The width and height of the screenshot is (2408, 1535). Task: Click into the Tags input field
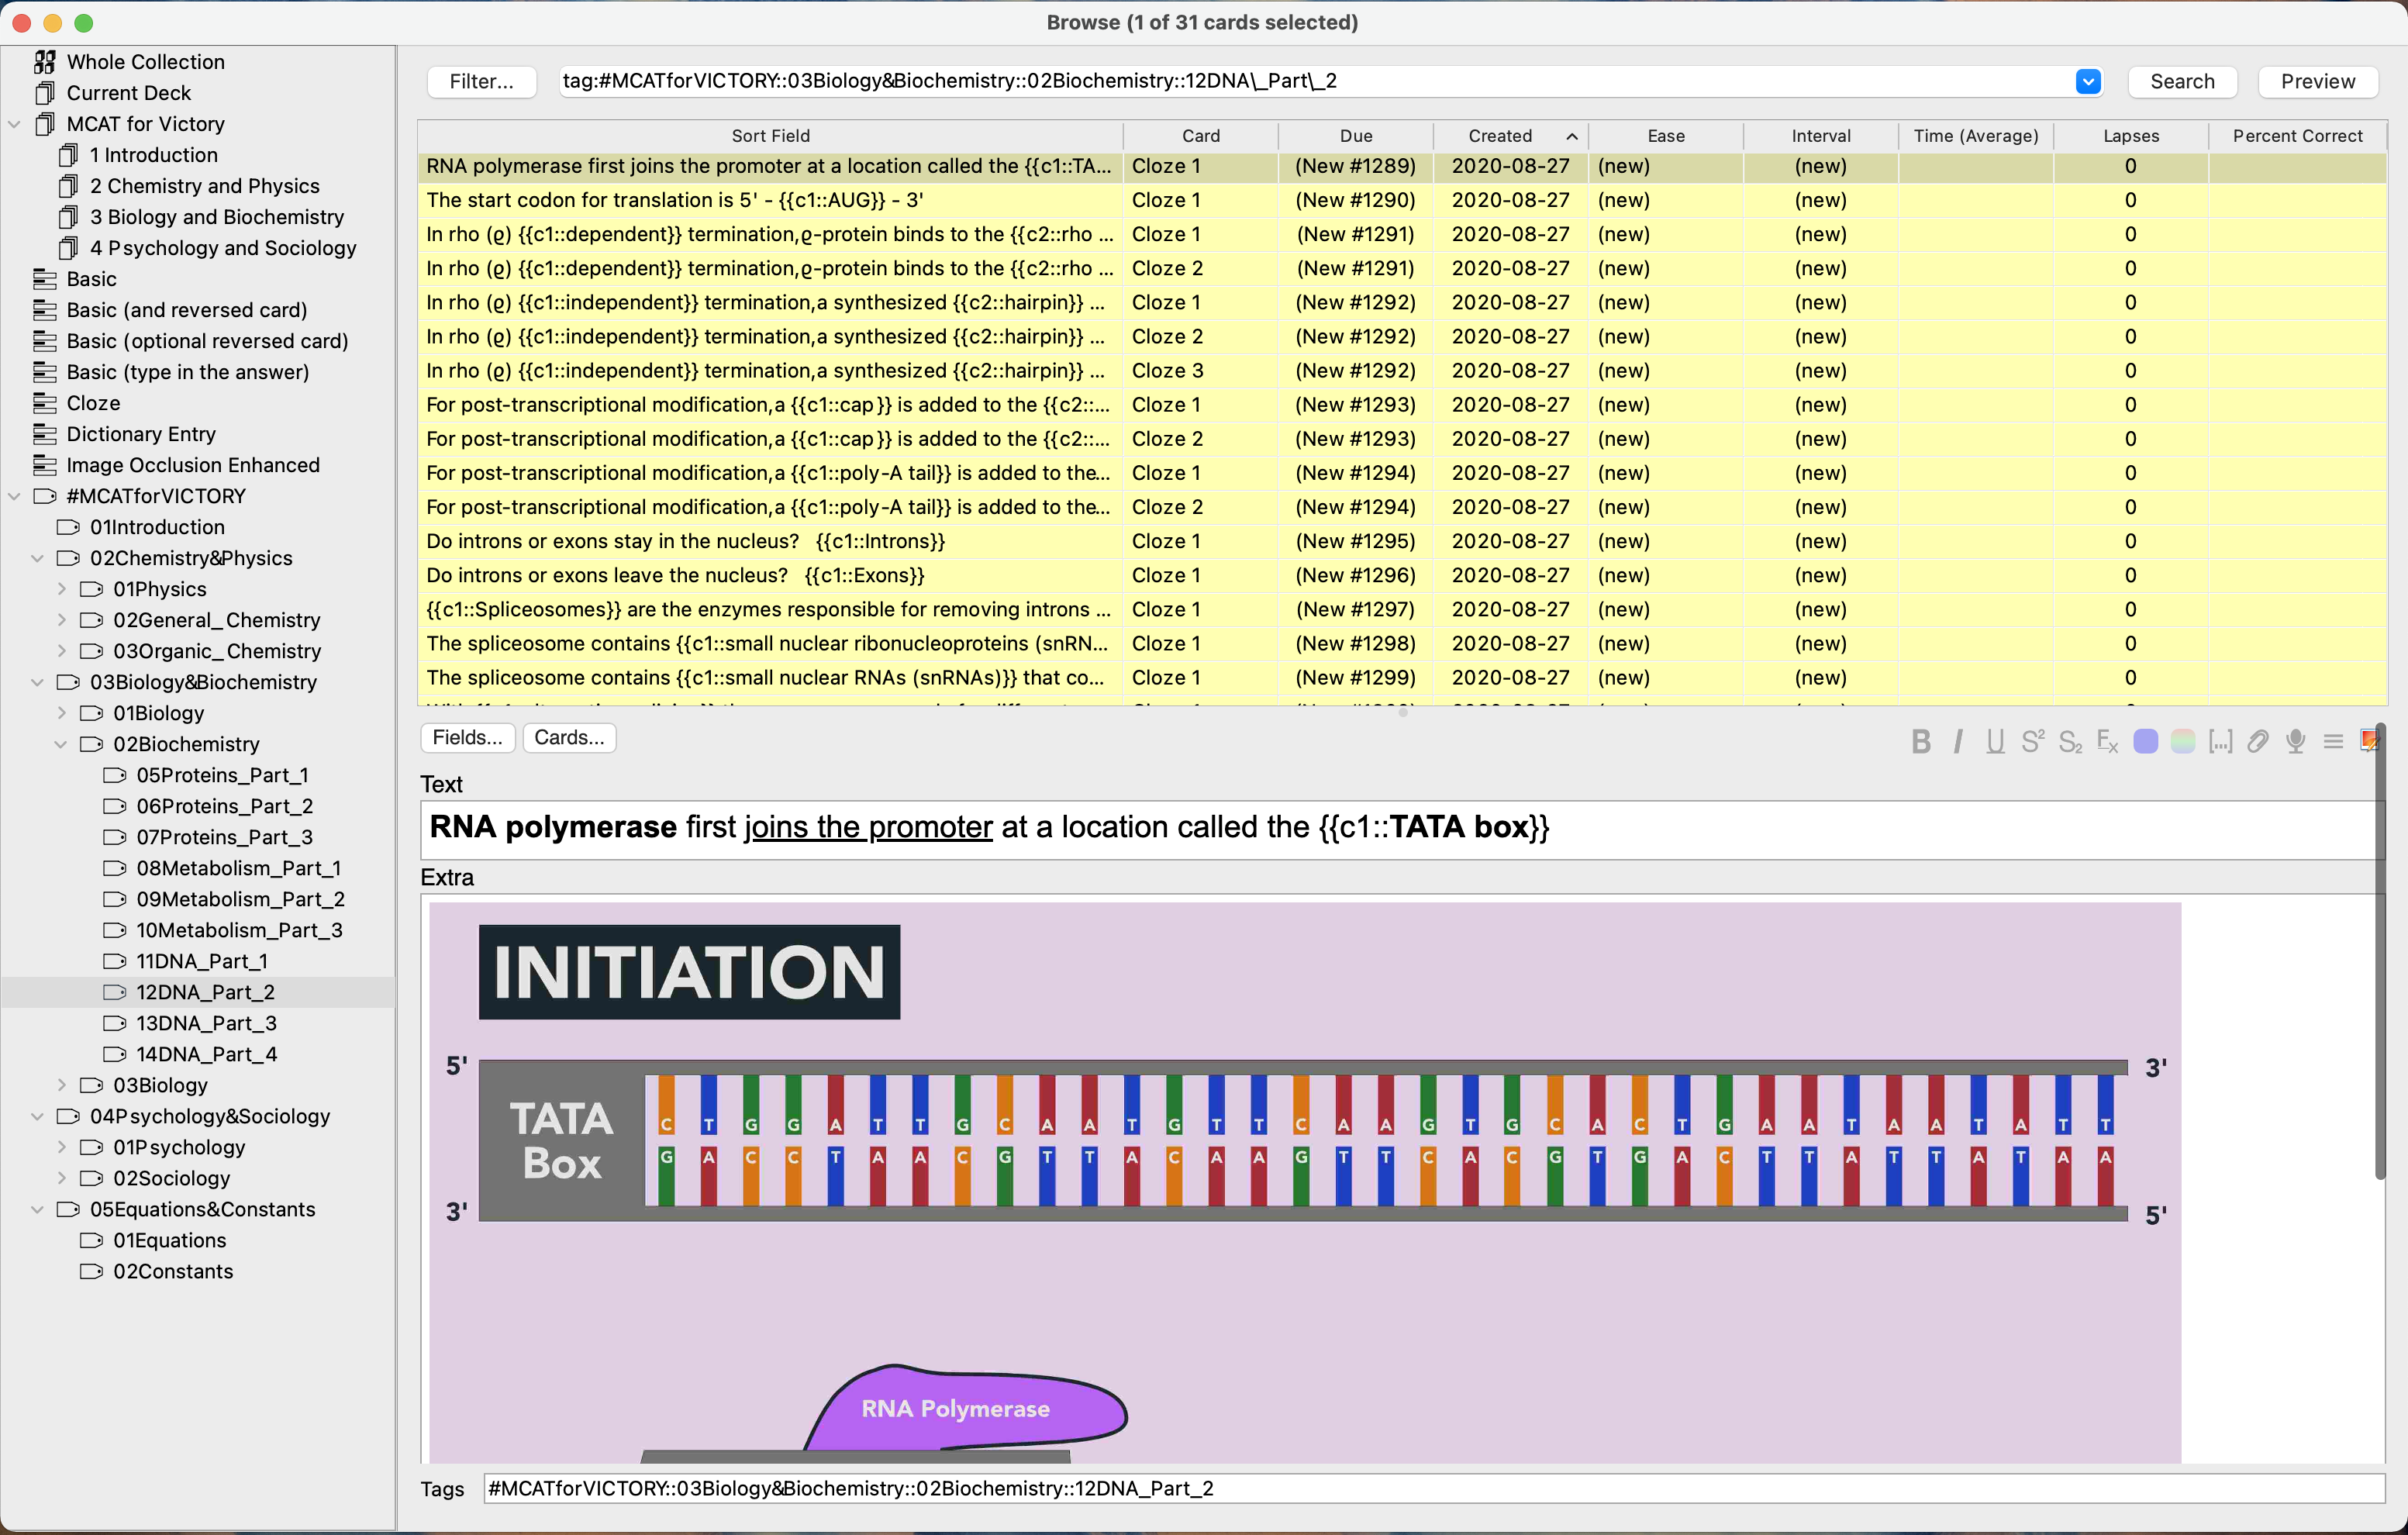(1430, 1488)
